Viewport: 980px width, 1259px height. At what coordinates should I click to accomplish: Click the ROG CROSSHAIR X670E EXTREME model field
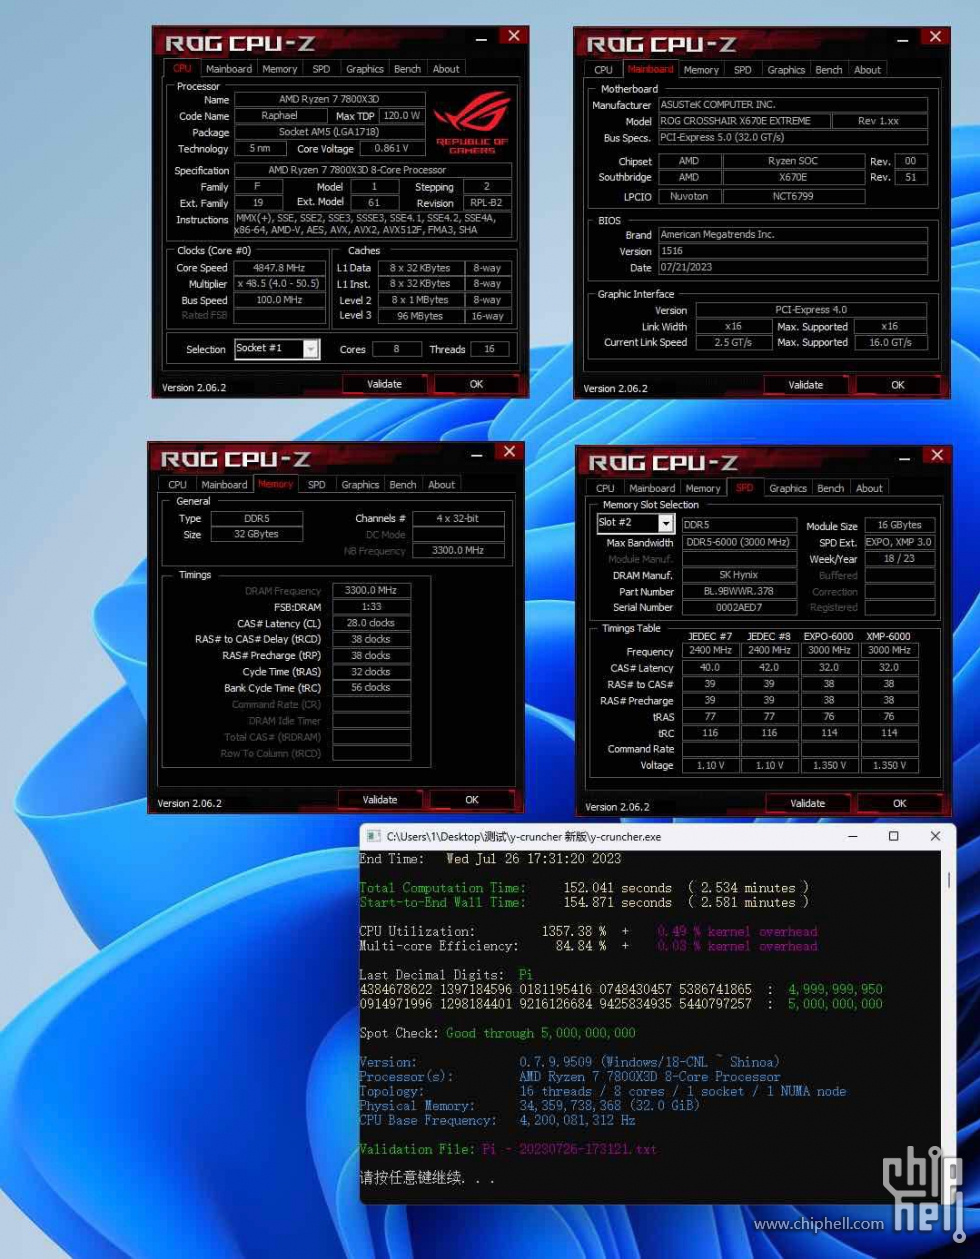coord(743,121)
